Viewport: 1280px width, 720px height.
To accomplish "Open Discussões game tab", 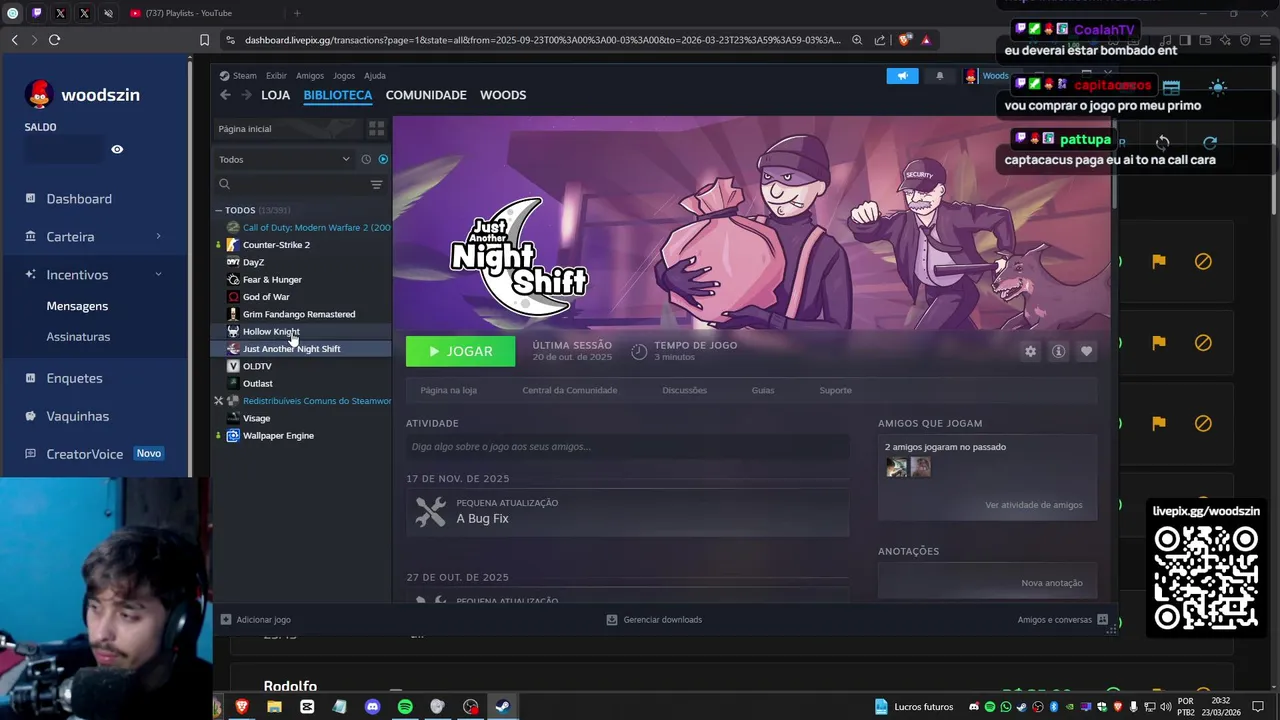I will [684, 391].
